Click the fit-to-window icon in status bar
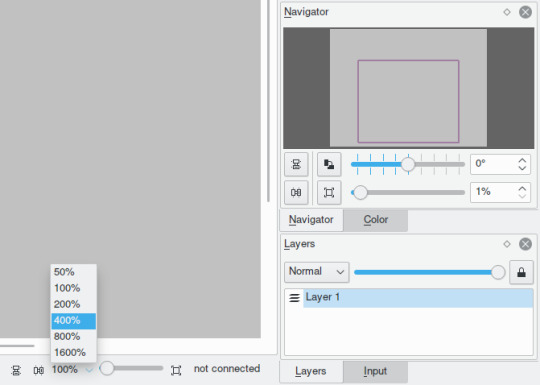 [176, 371]
